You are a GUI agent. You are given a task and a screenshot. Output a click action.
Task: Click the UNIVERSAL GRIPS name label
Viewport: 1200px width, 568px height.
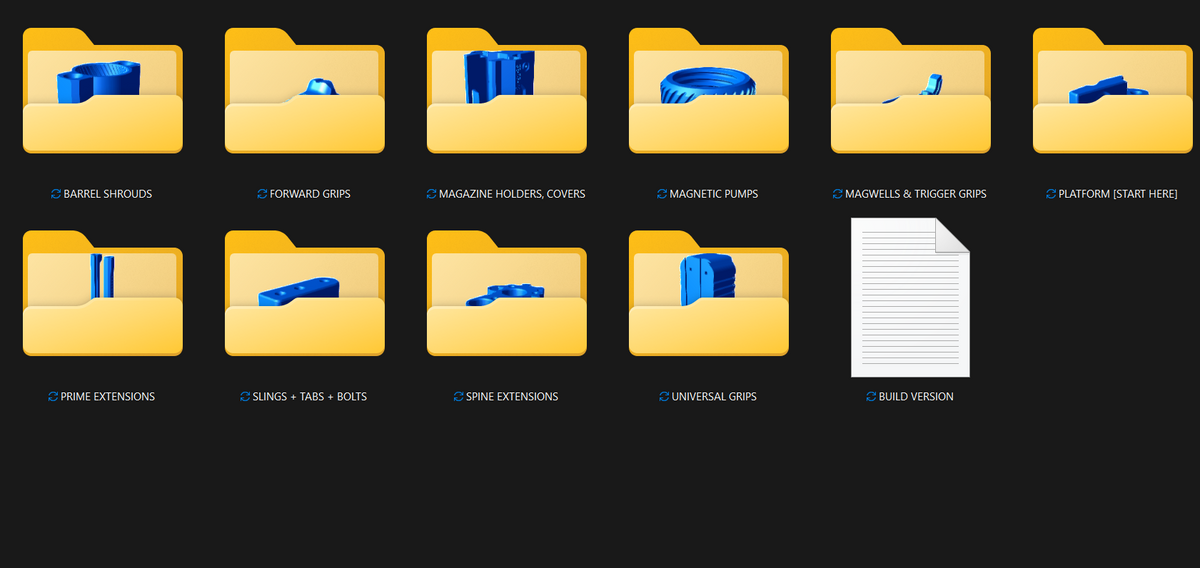pos(714,397)
